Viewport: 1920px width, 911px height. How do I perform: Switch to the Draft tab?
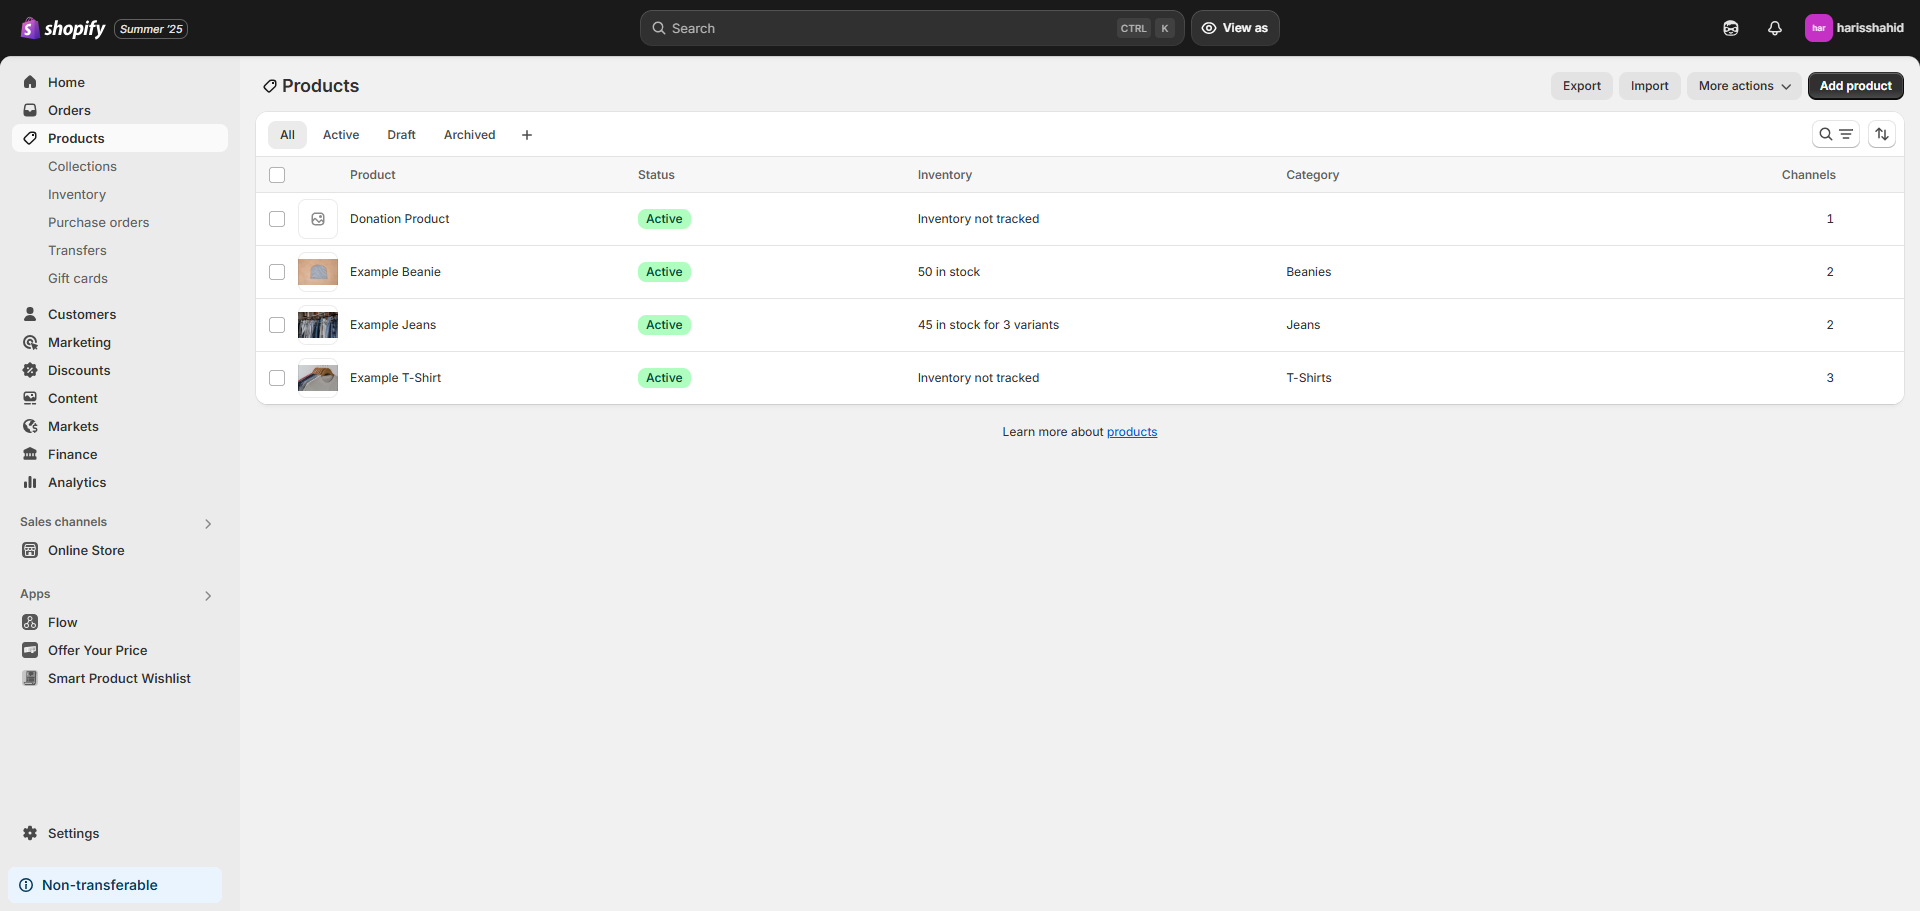[401, 135]
